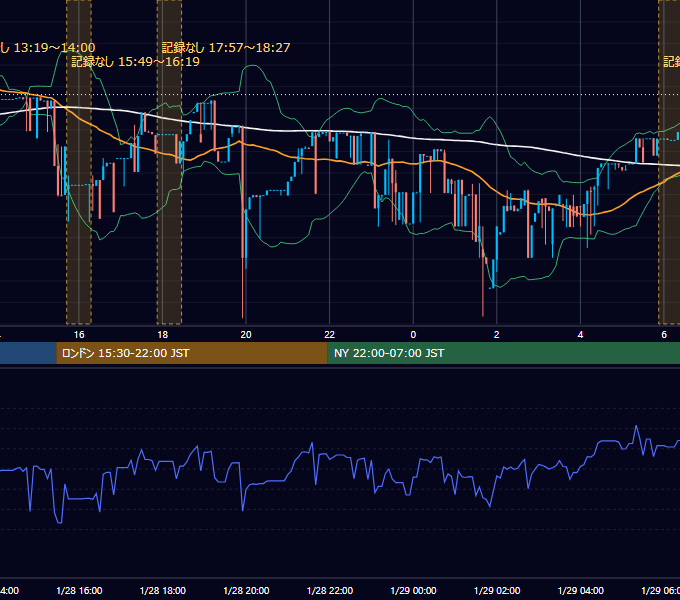Viewport: 680px width, 600px height.
Task: Click the 1/29 00:00 date label
Action: (x=413, y=590)
